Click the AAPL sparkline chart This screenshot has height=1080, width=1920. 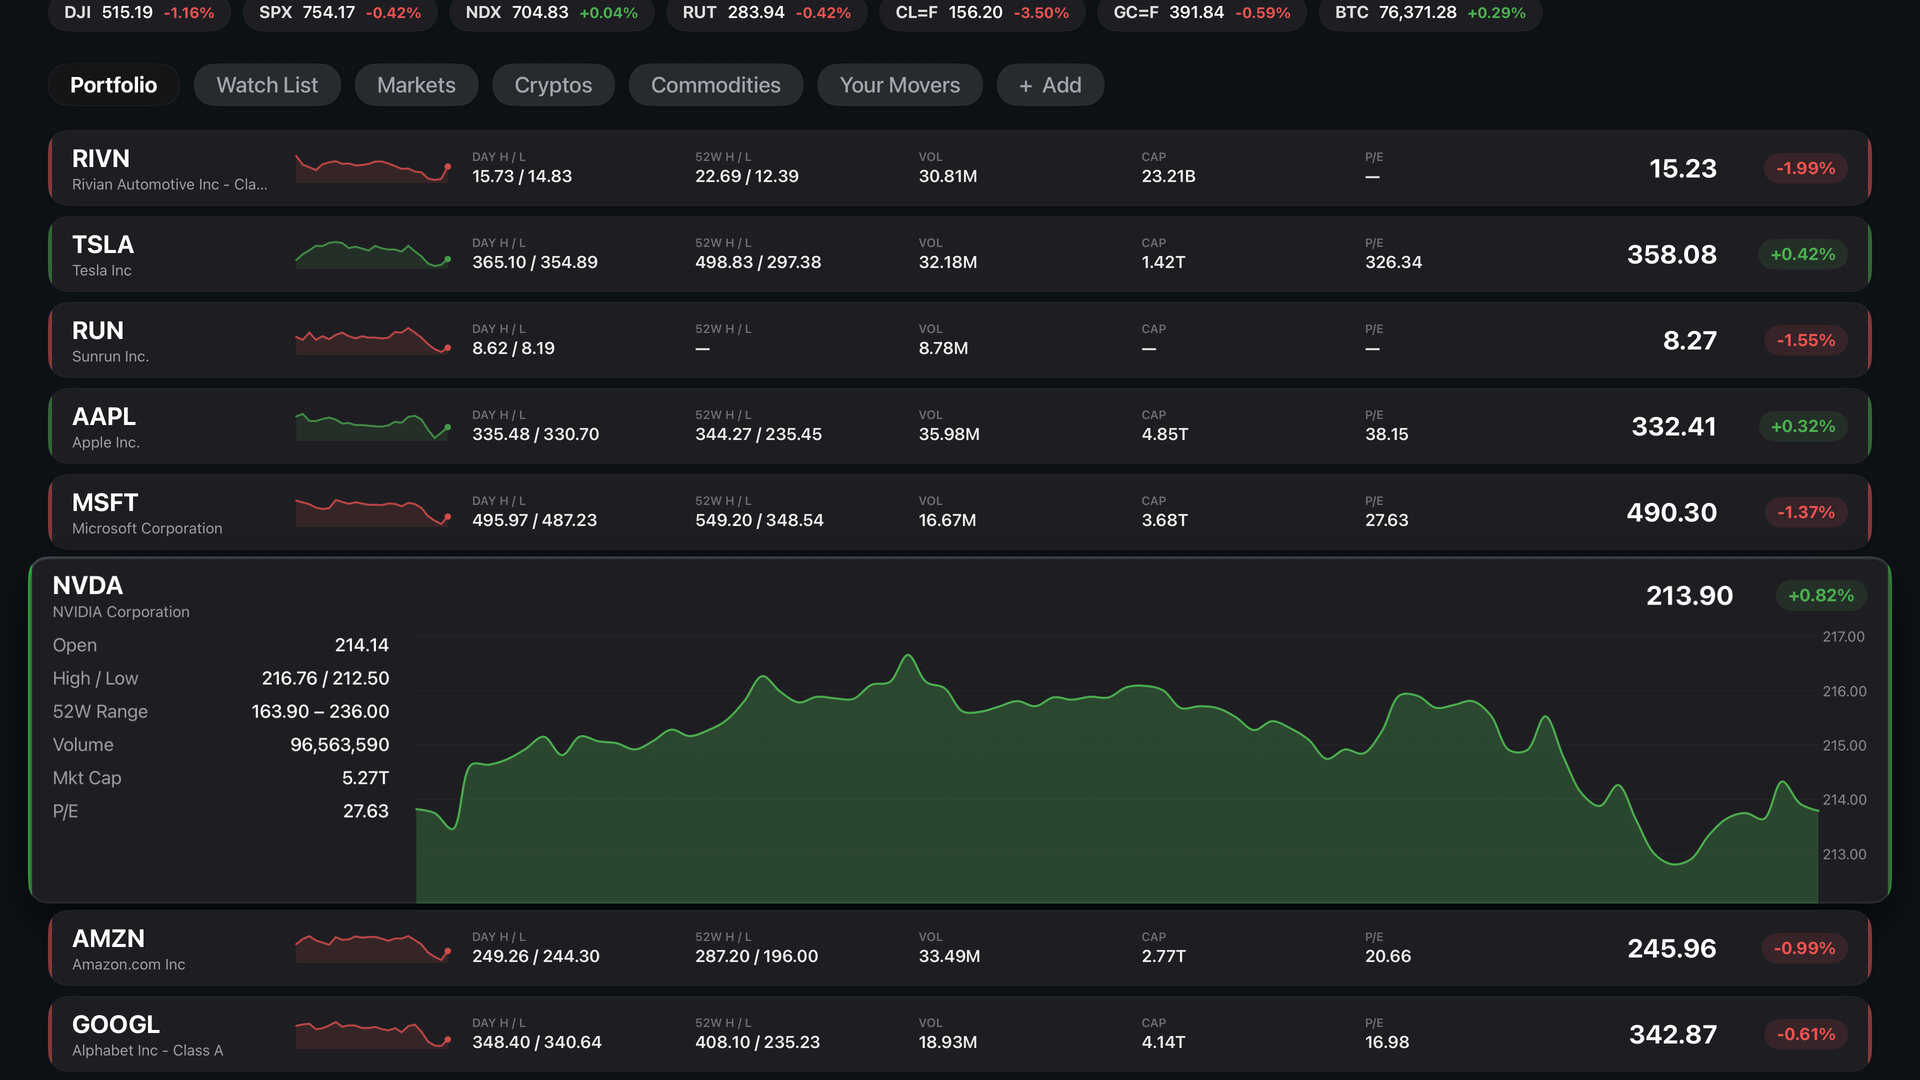pyautogui.click(x=373, y=426)
